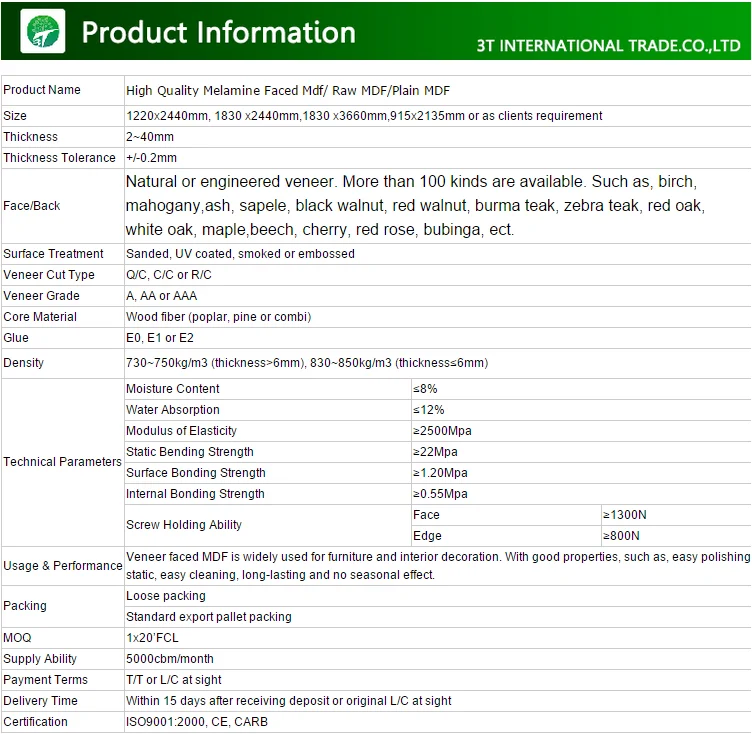Select the Veneer Grade value A, AA or AAA
The image size is (752, 734).
pyautogui.click(x=162, y=296)
